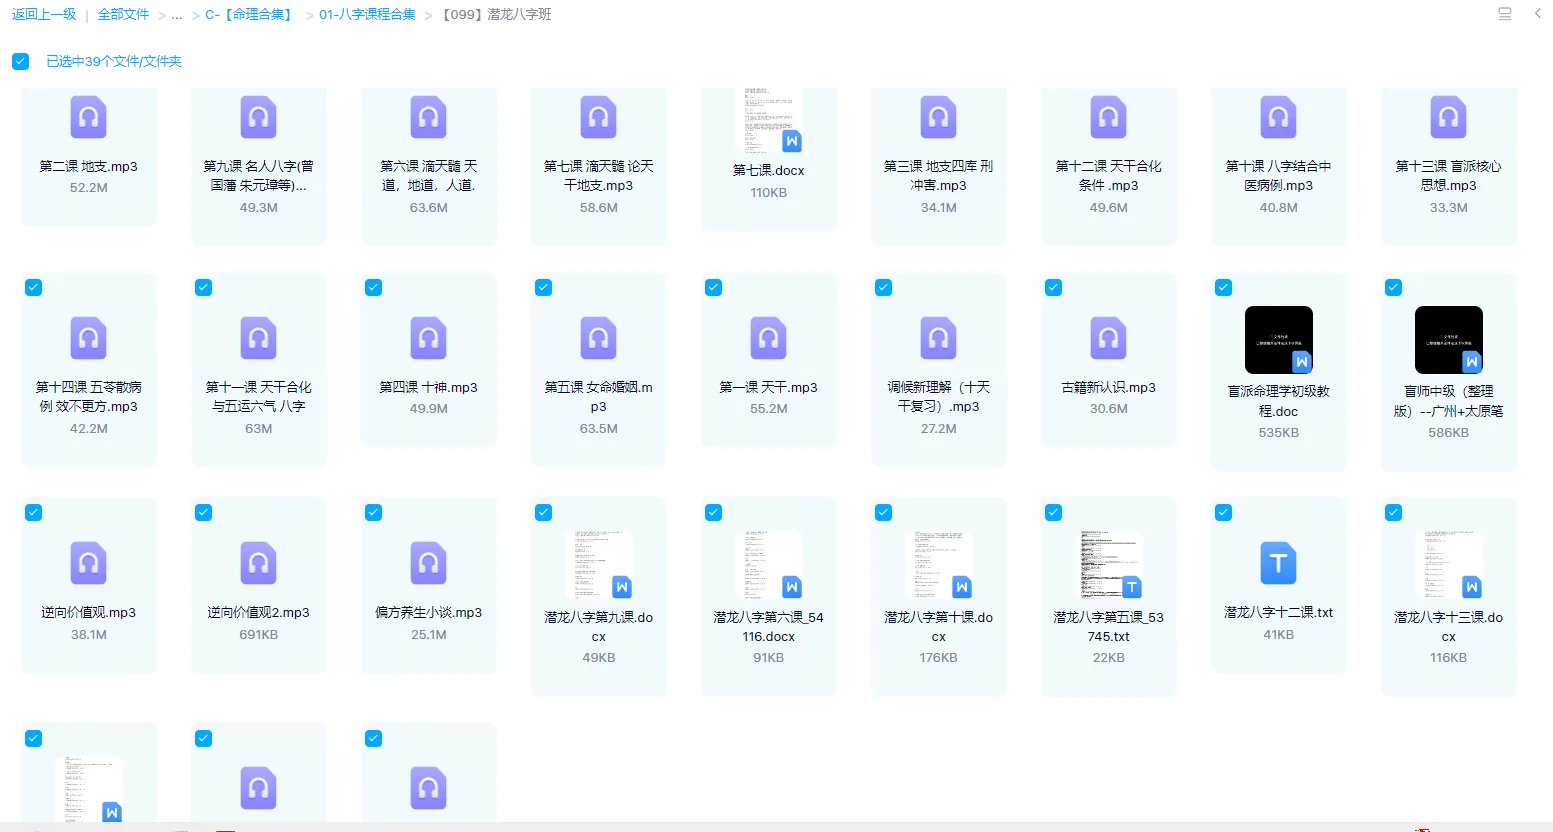The image size is (1553, 832).
Task: Open audio icon of 古籍新认识.mp3
Action: coord(1108,338)
